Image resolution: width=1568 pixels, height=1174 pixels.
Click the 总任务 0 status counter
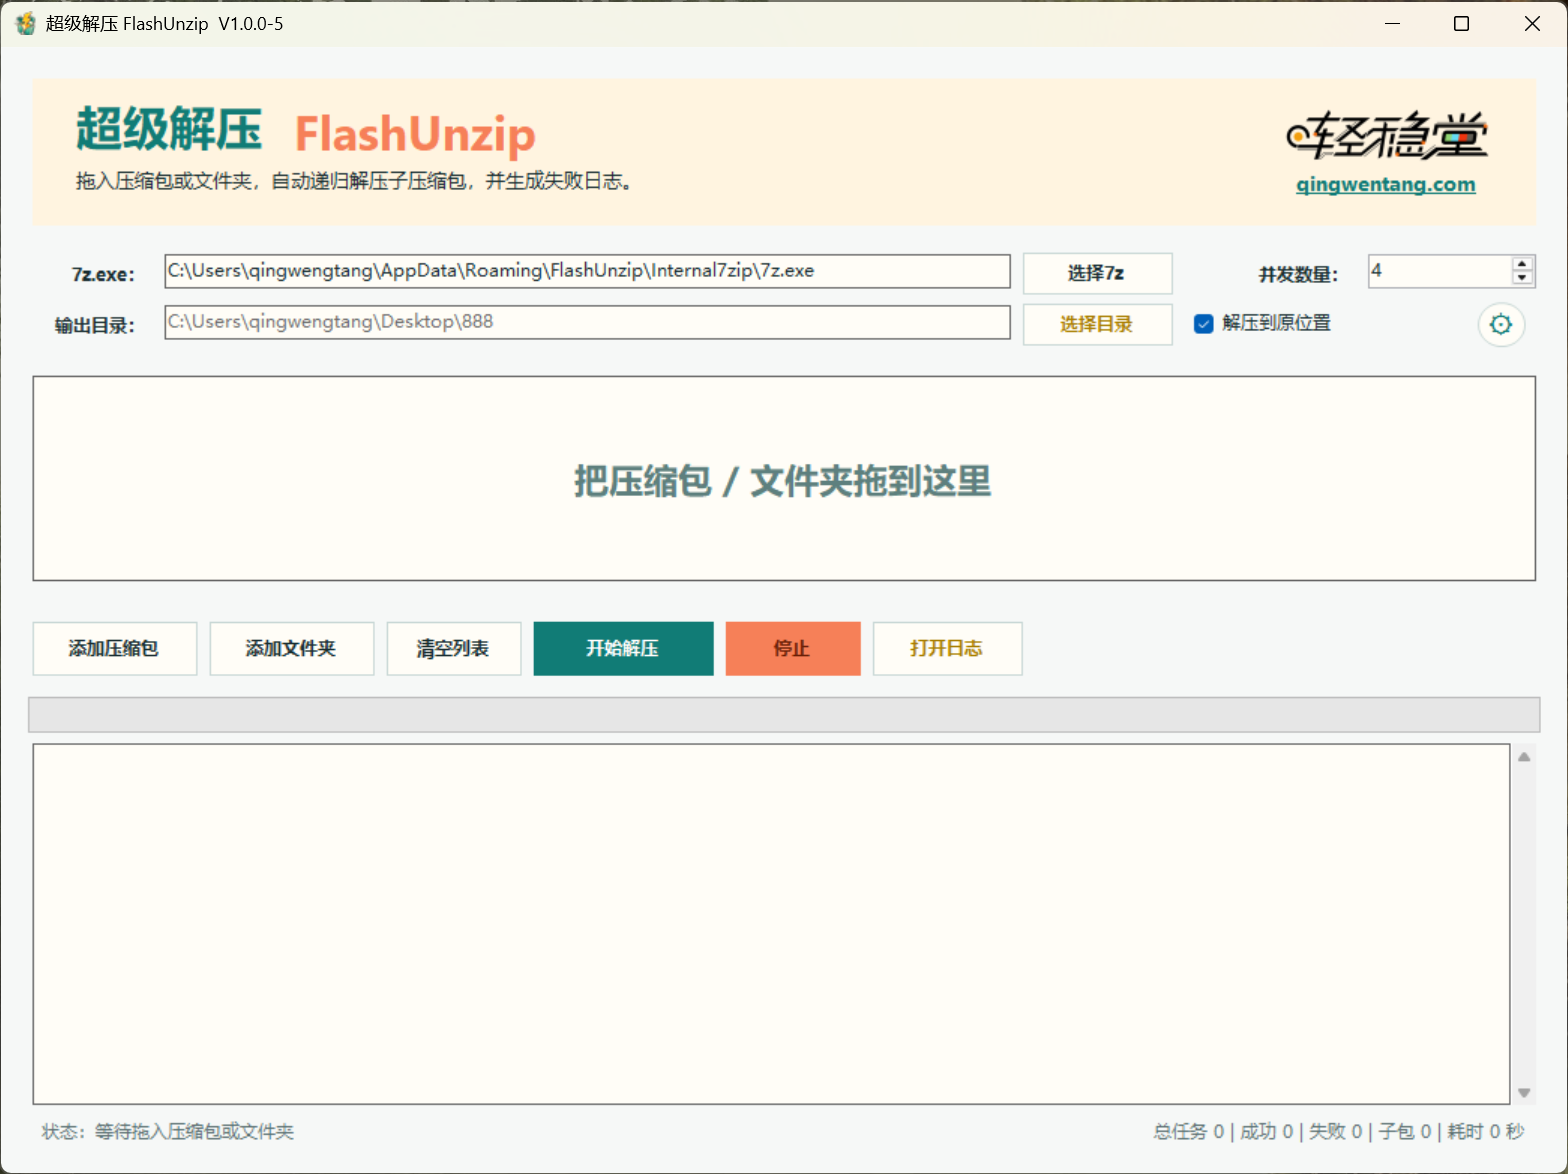point(1189,1132)
